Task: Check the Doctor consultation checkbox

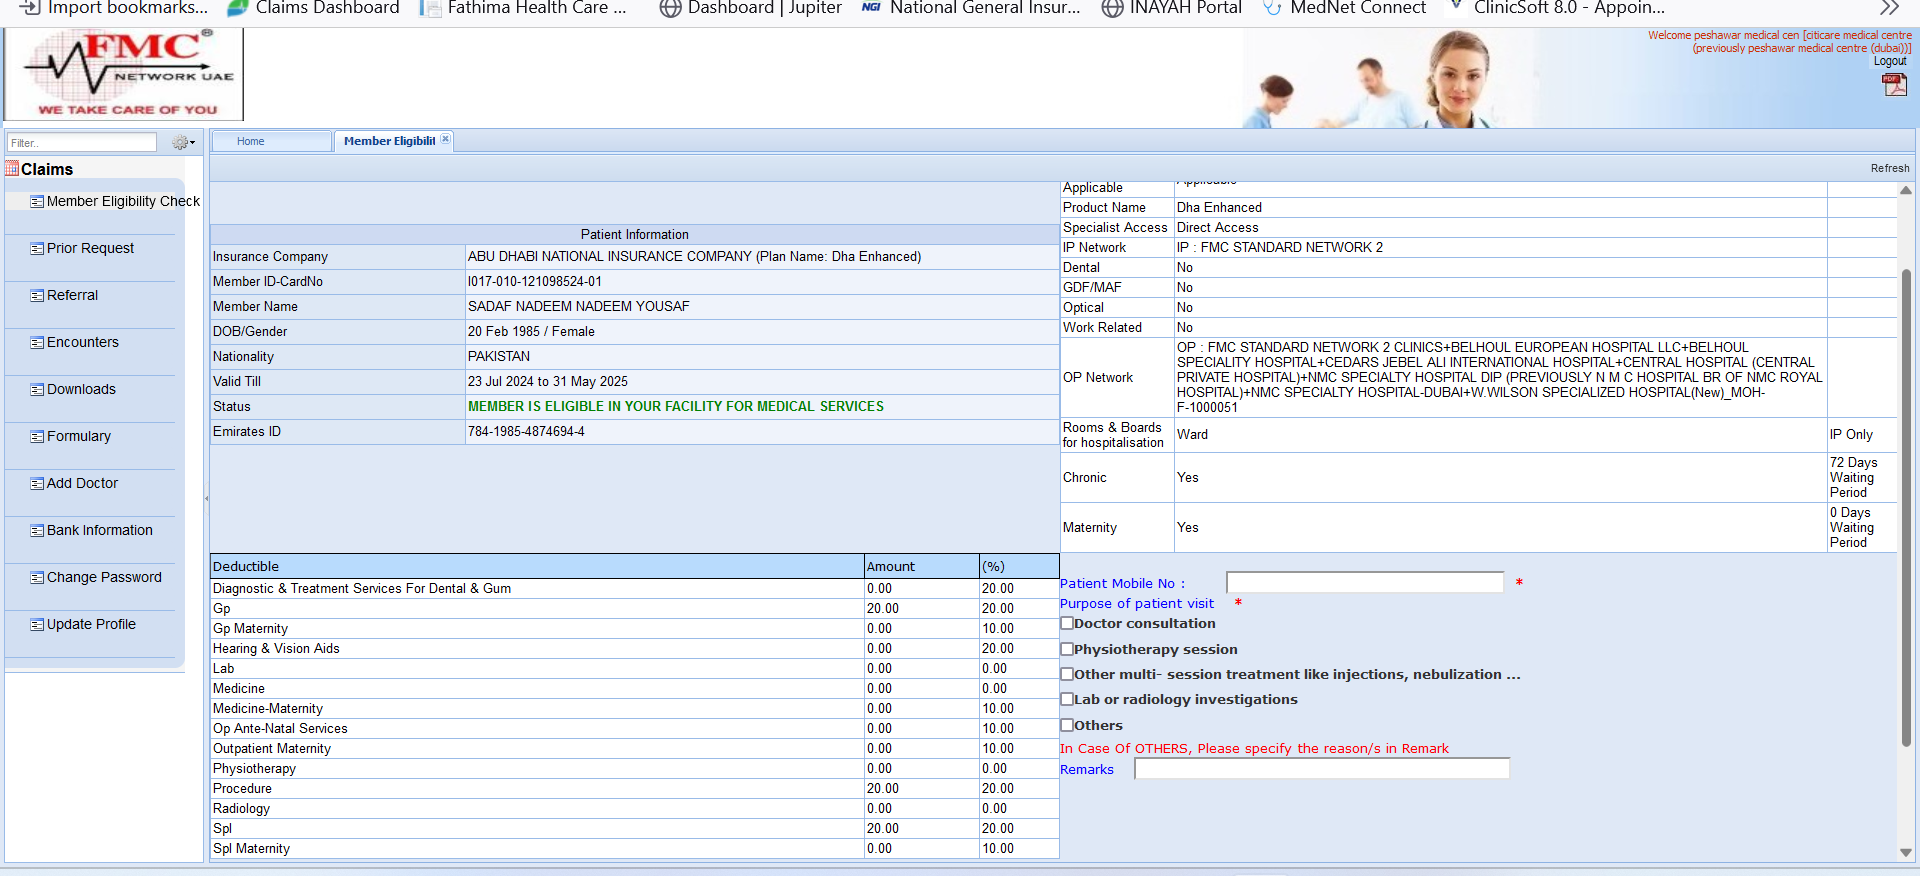Action: (x=1067, y=623)
